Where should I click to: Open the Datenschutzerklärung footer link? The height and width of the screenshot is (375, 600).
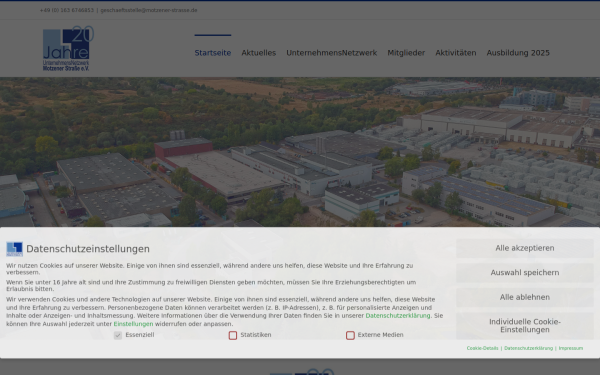[x=528, y=348]
